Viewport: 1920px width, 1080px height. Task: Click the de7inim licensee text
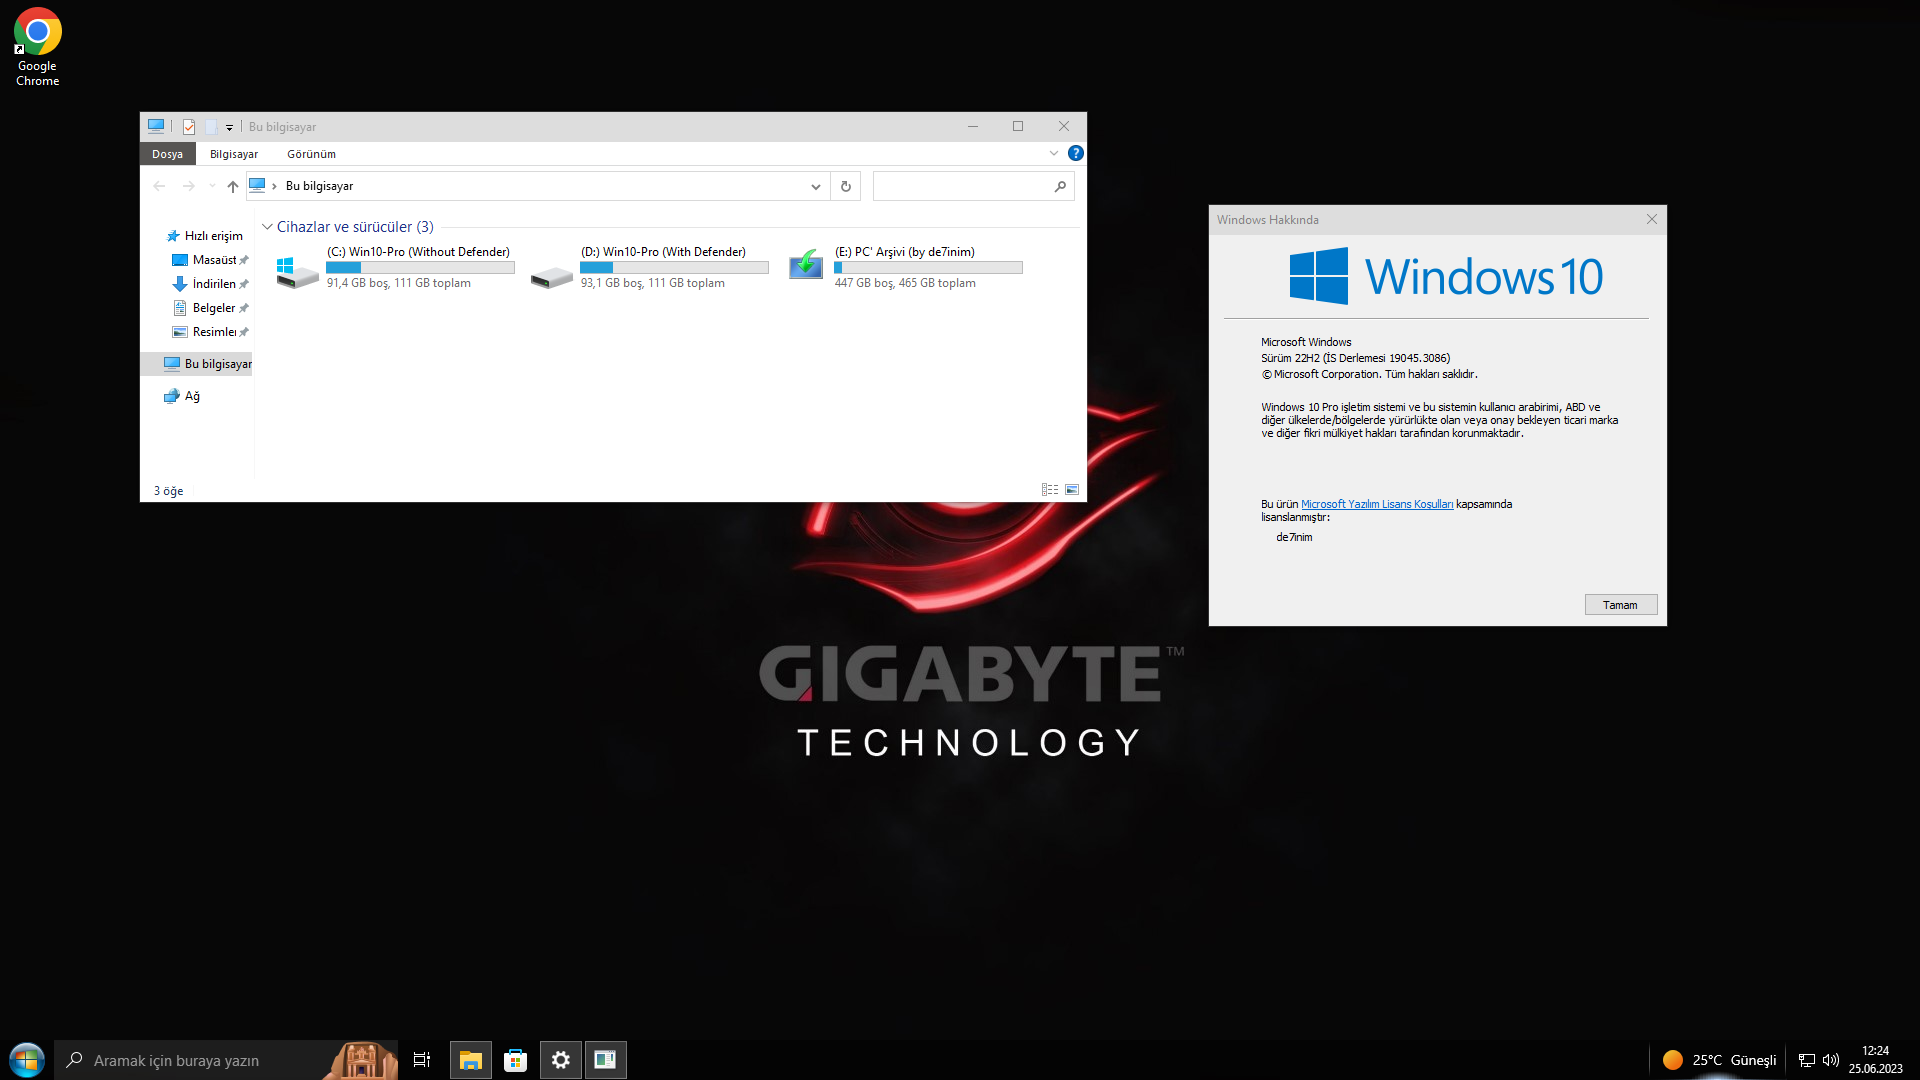(1294, 537)
